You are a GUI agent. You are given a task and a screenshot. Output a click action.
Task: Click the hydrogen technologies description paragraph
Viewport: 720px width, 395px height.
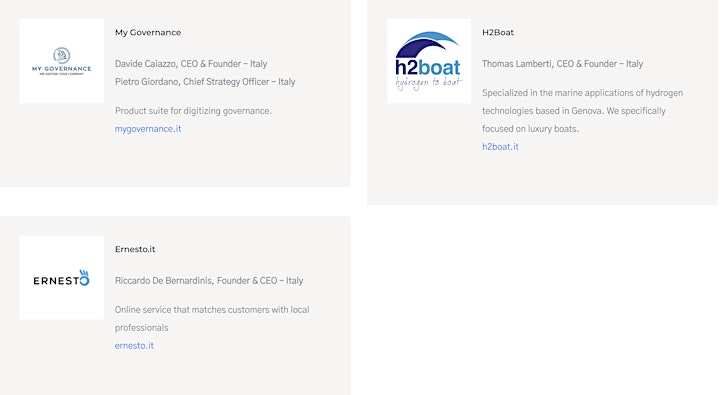[x=583, y=111]
